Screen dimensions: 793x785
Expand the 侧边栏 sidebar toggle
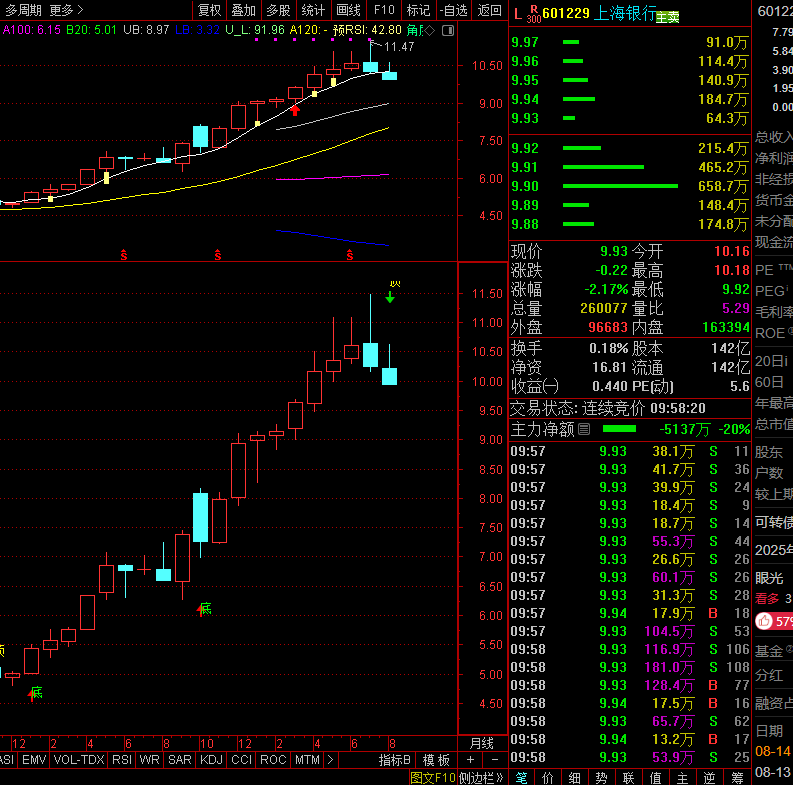[x=481, y=777]
